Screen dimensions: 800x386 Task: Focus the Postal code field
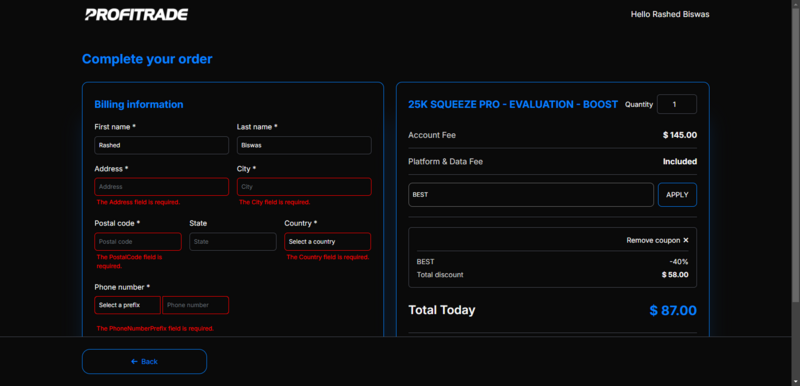pyautogui.click(x=138, y=242)
